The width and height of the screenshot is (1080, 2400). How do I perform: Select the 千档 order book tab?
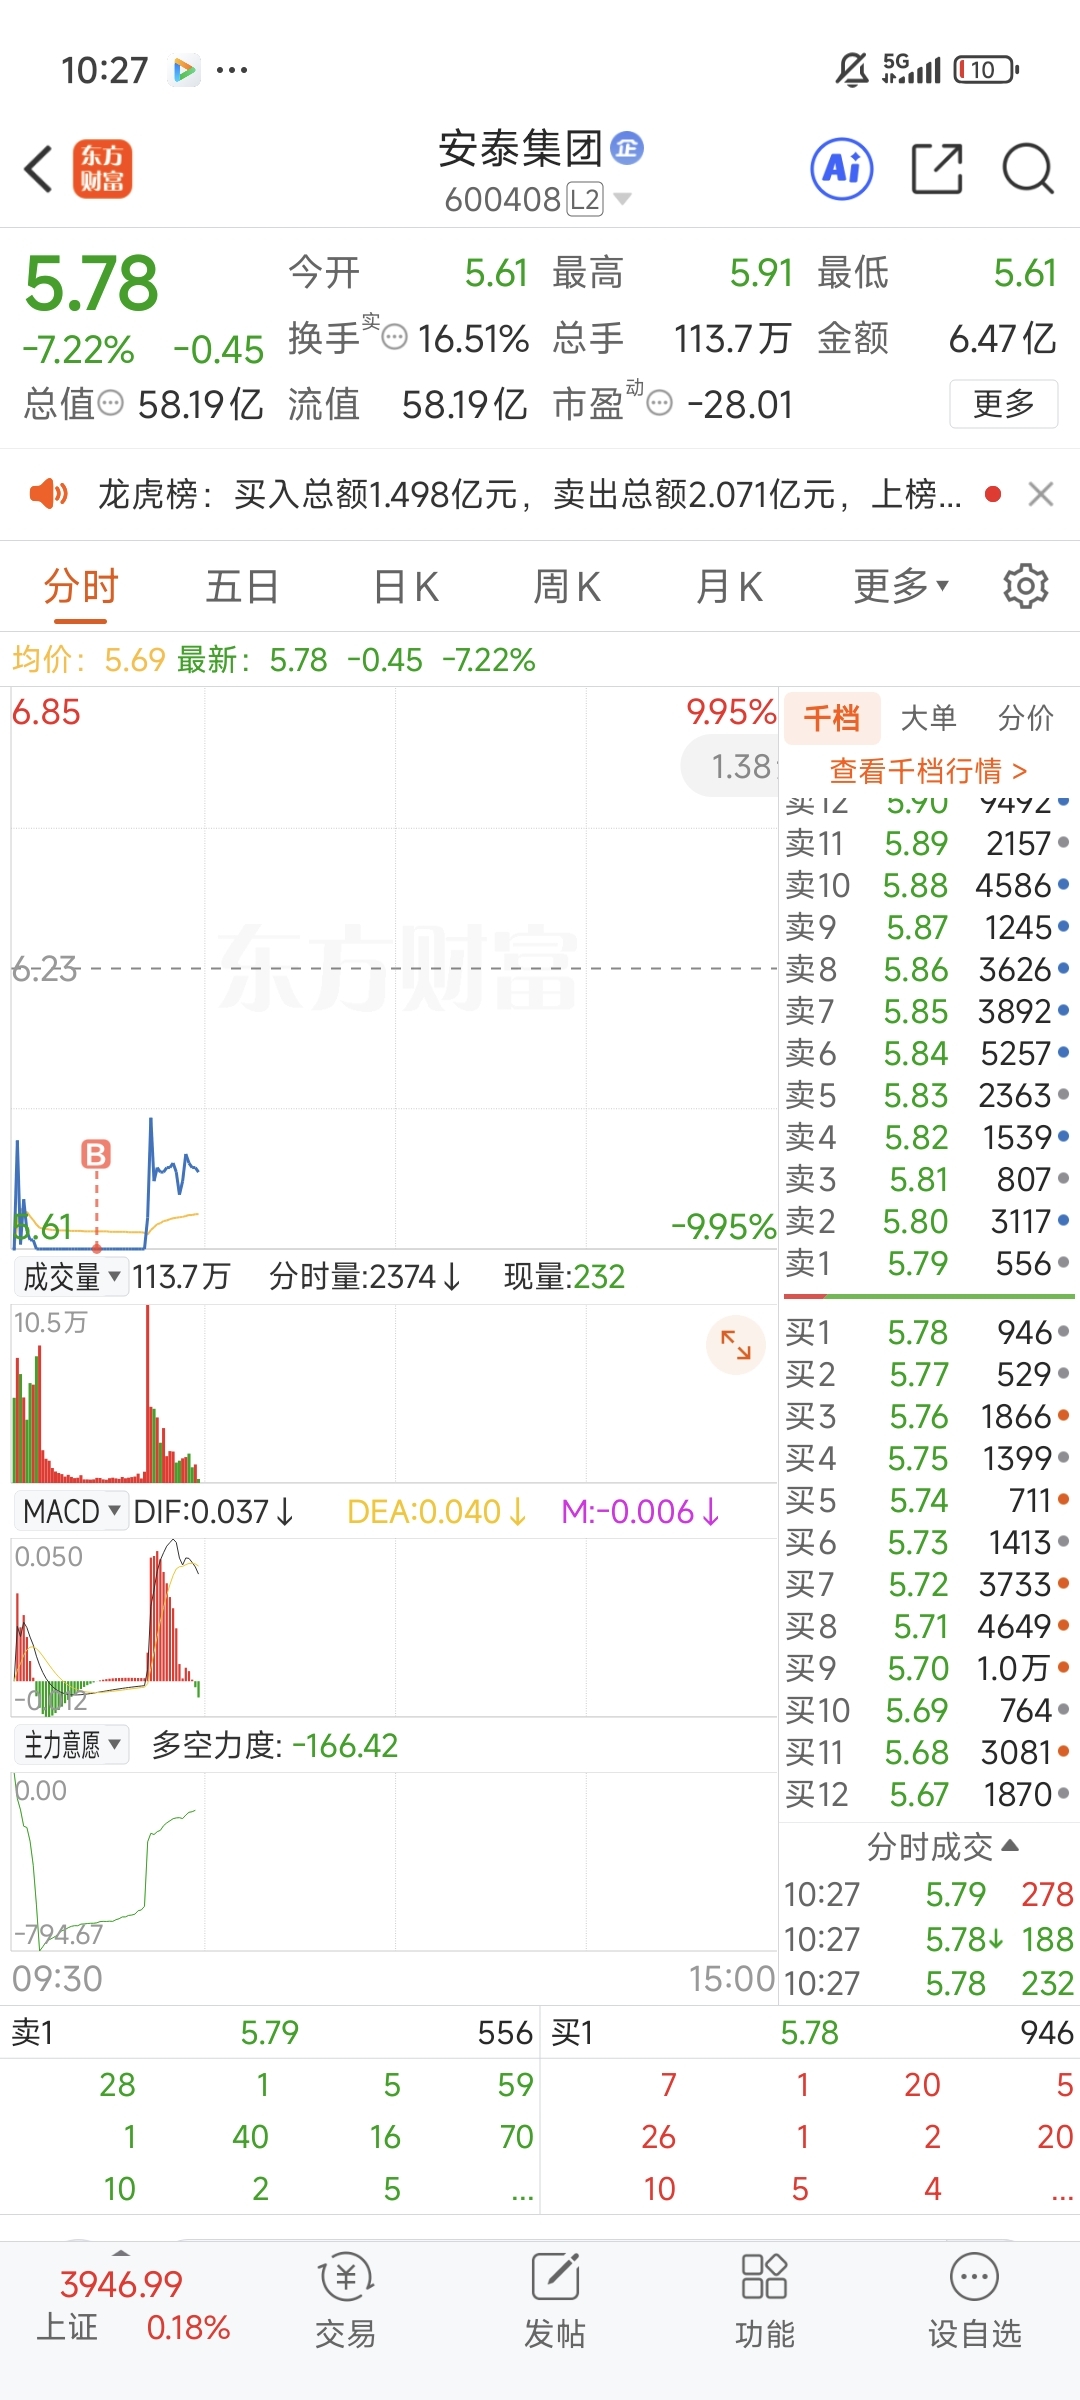(x=832, y=718)
